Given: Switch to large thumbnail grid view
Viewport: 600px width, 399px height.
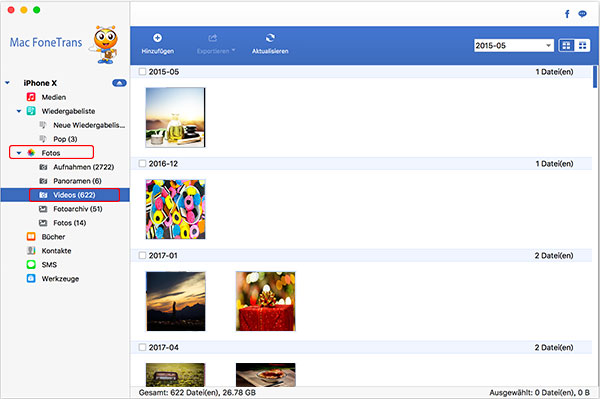Looking at the screenshot, I should click(566, 46).
